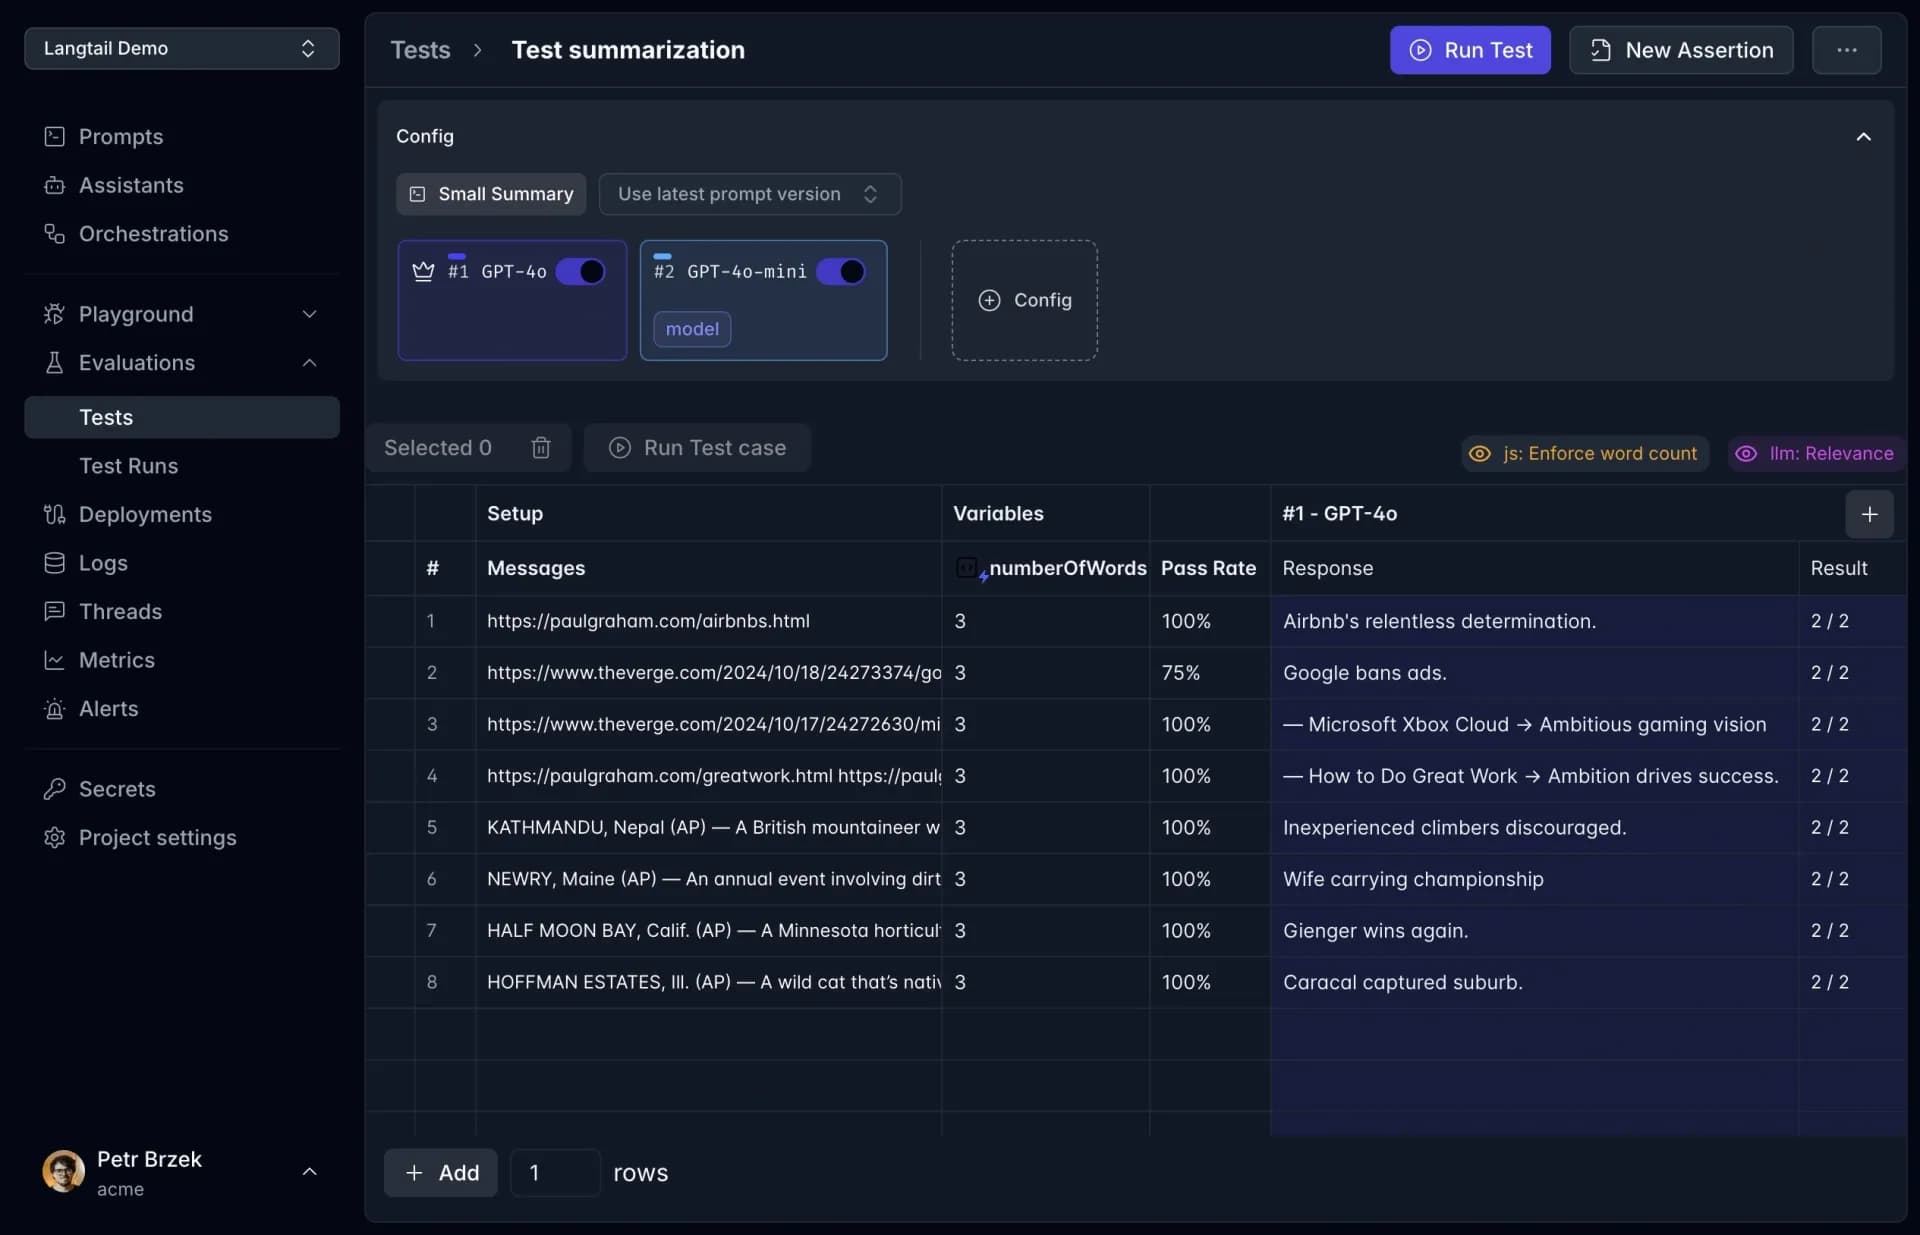Click the Metrics chart icon
The image size is (1920, 1235).
point(54,660)
